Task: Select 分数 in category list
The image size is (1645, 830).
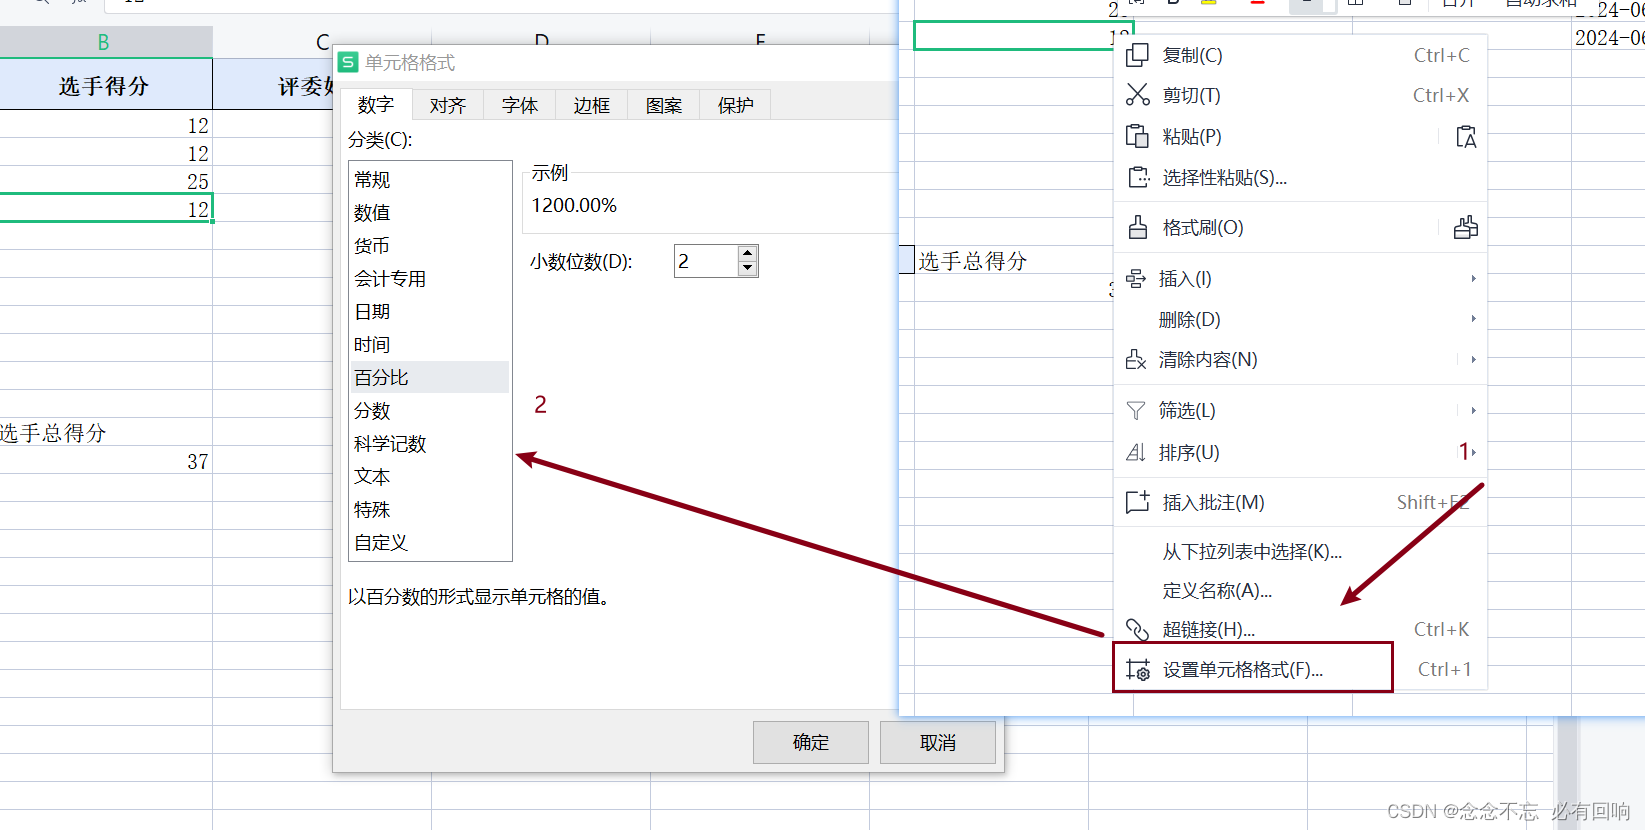Action: pos(429,411)
